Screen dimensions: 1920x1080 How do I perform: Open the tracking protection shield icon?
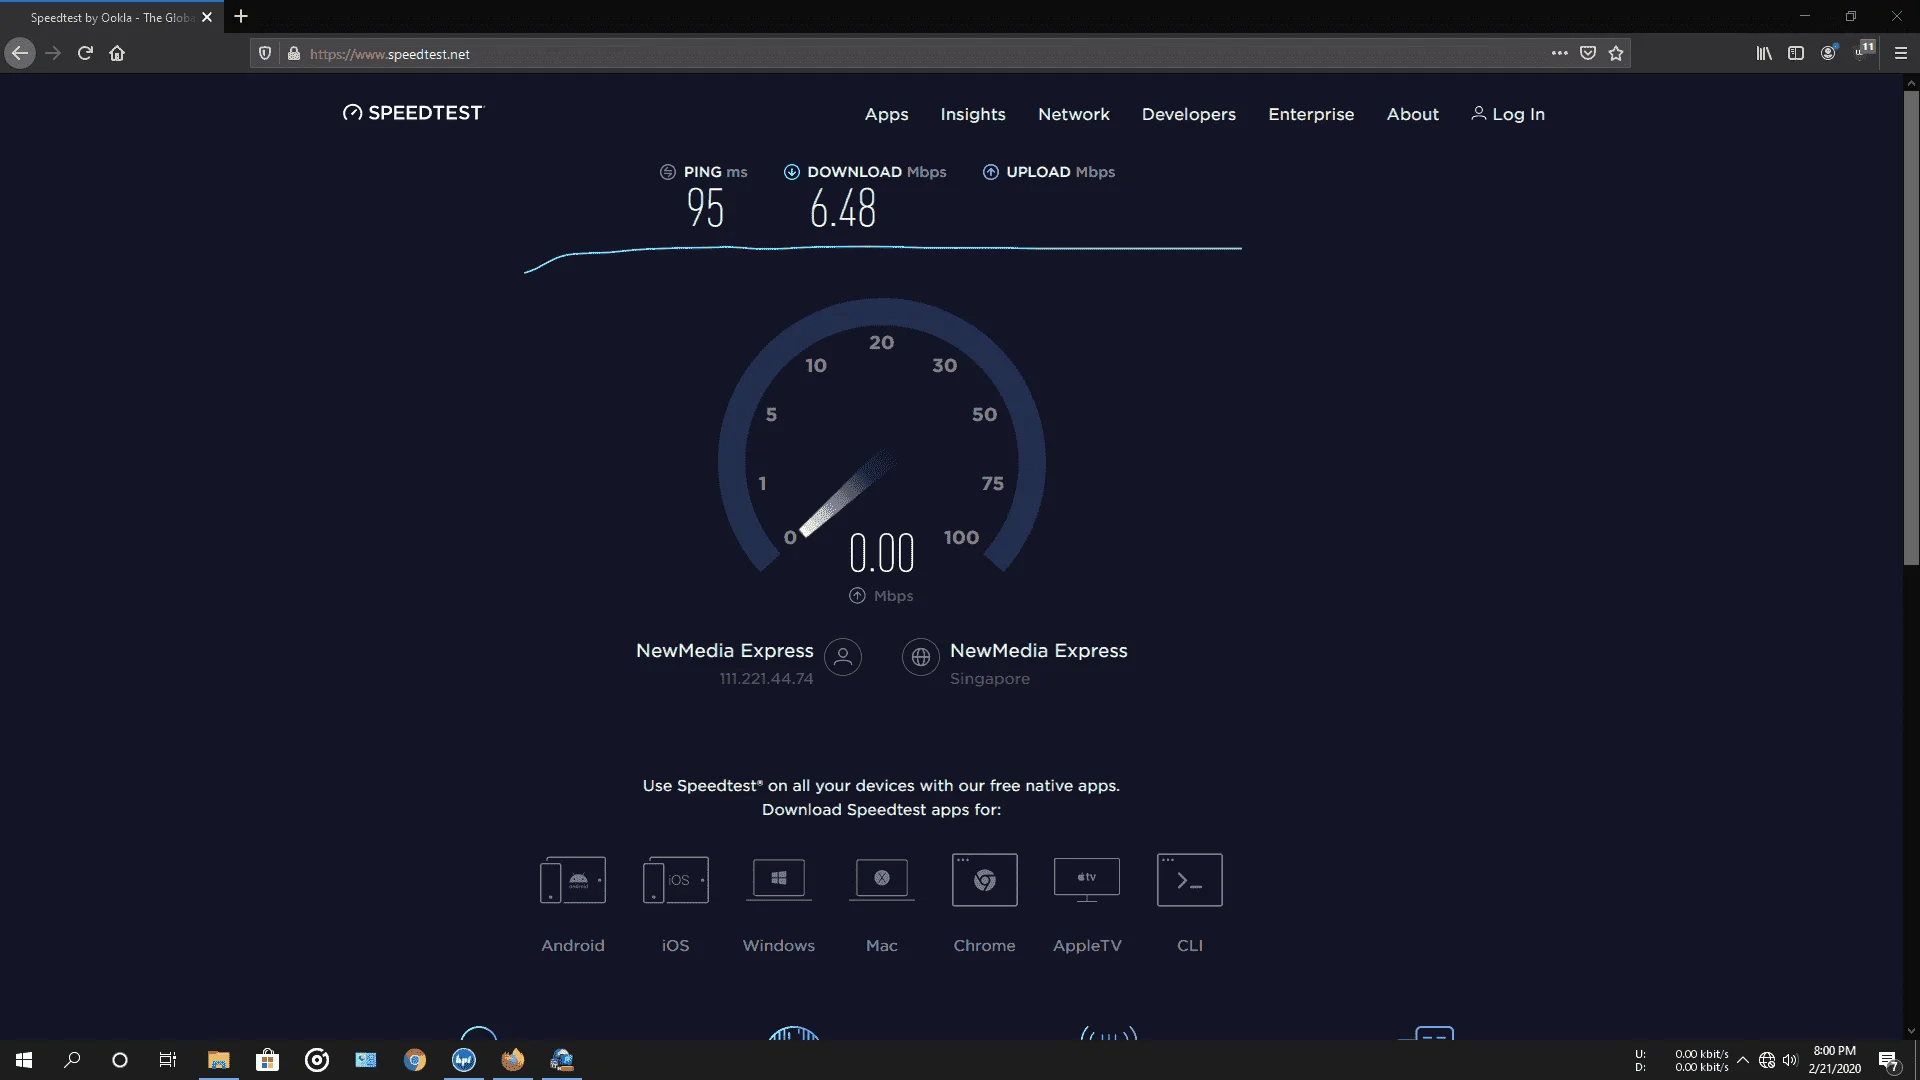point(265,54)
